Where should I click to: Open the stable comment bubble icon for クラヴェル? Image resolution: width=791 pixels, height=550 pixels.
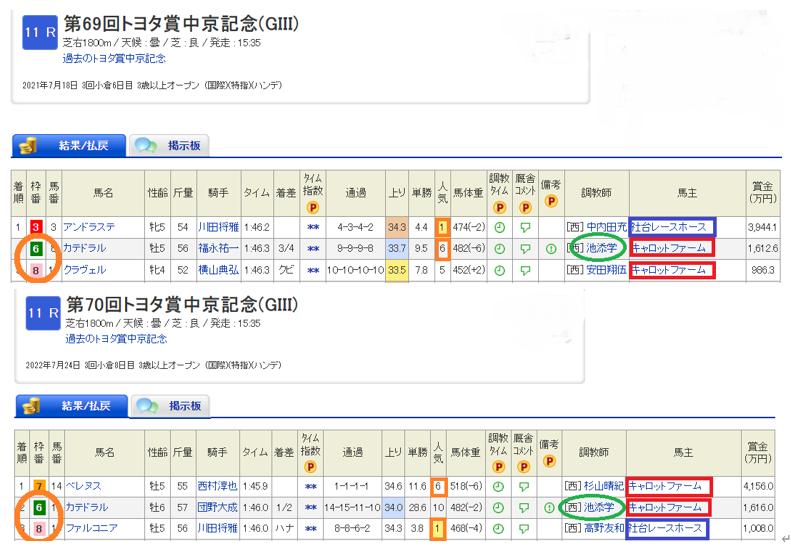tap(523, 270)
